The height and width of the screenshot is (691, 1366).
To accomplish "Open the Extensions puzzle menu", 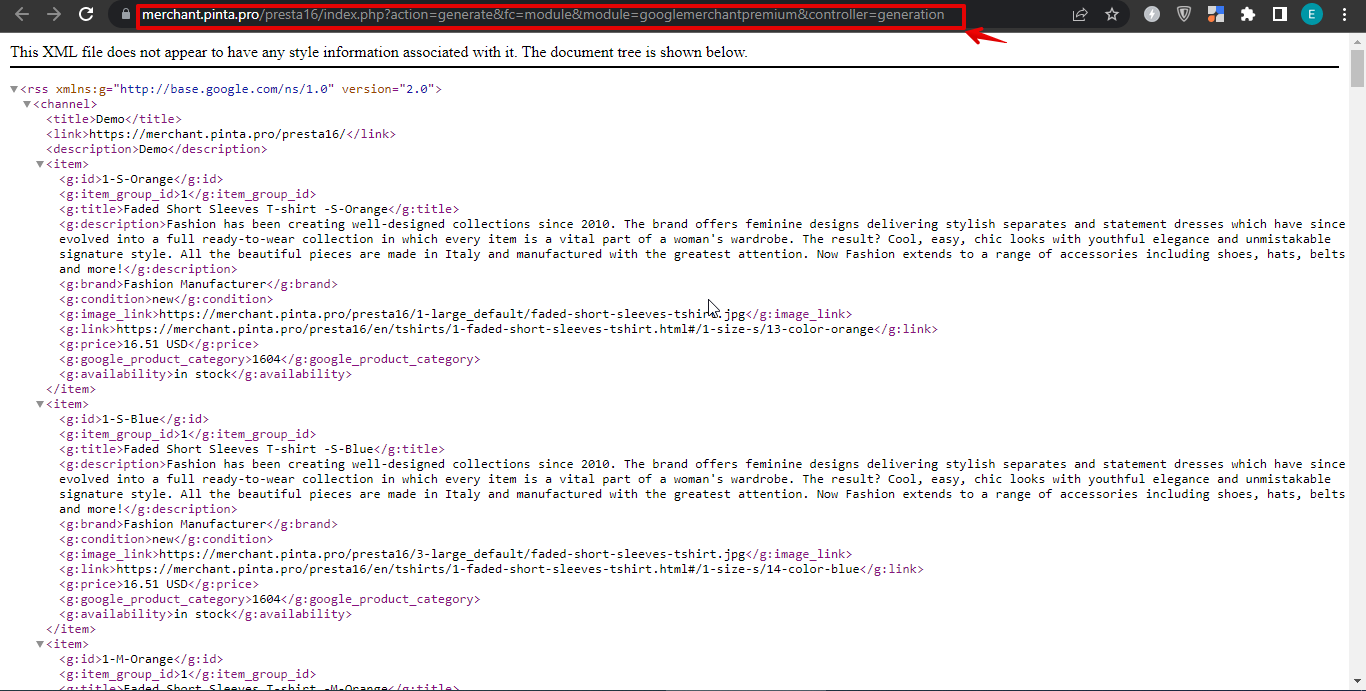I will pyautogui.click(x=1247, y=15).
